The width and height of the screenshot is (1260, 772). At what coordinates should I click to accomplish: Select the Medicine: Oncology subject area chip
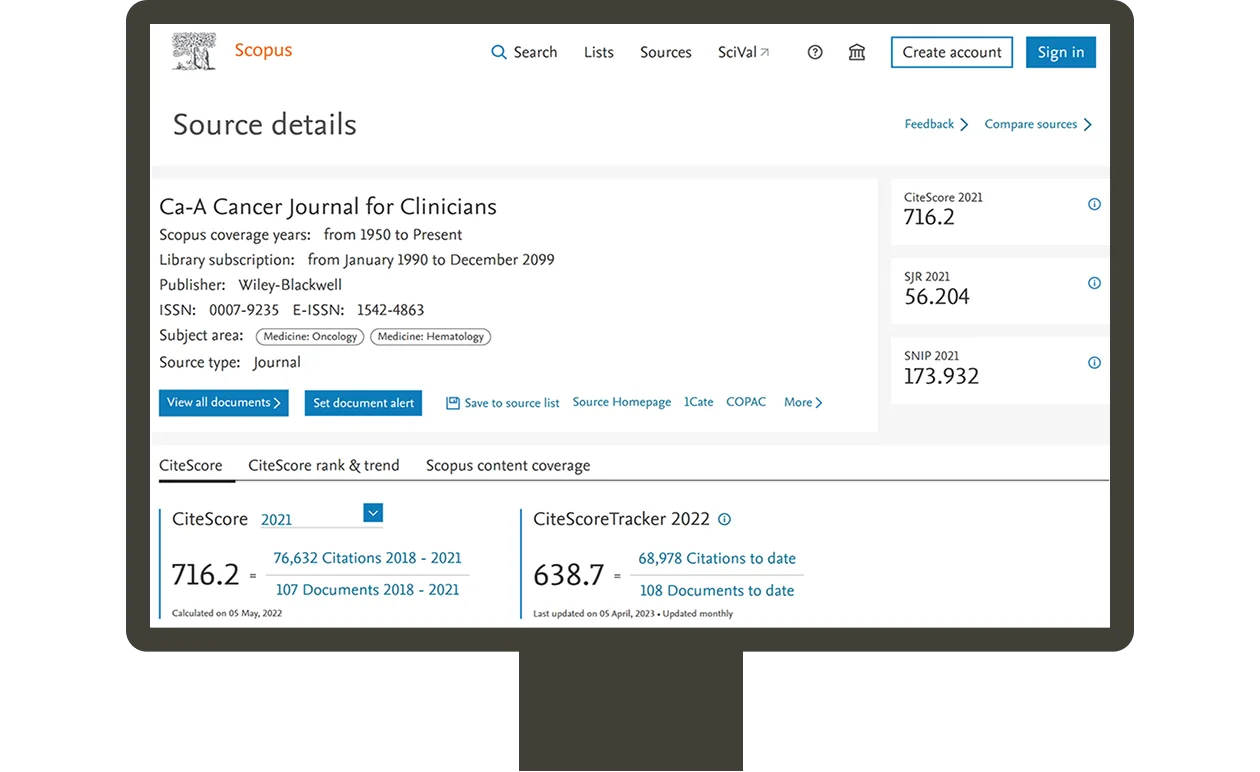coord(309,337)
